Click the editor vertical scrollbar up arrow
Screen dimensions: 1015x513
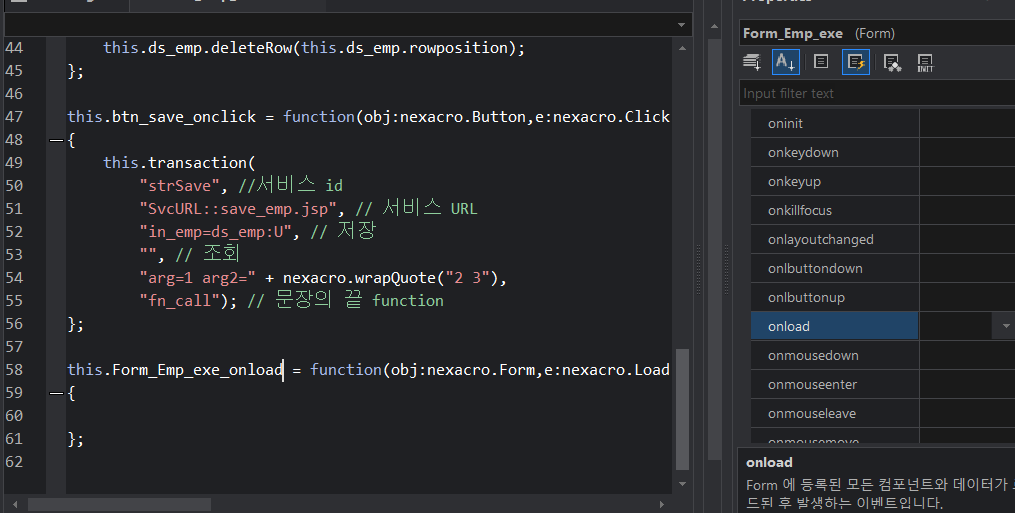click(682, 48)
